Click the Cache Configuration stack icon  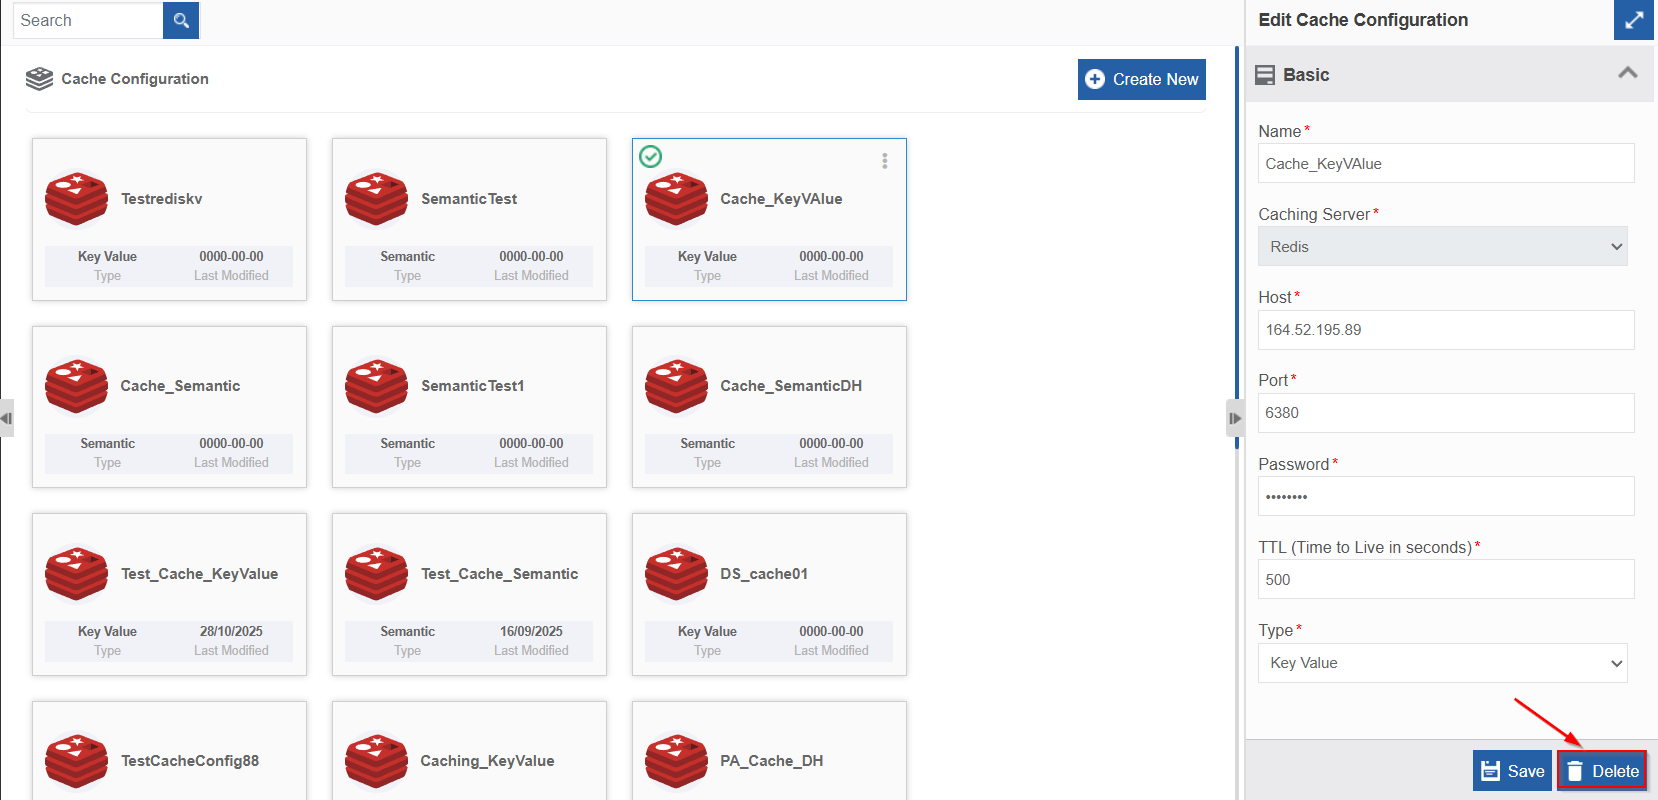(39, 79)
